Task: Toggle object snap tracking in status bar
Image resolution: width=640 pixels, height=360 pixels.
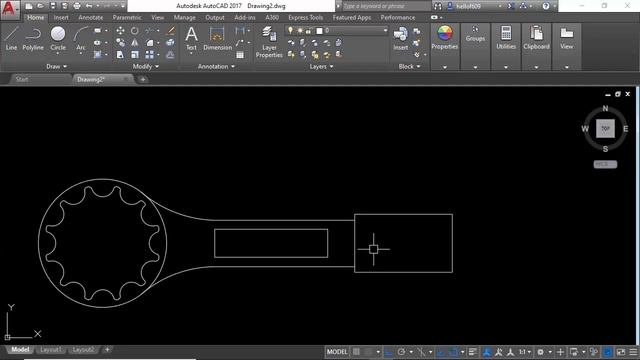Action: [x=440, y=352]
